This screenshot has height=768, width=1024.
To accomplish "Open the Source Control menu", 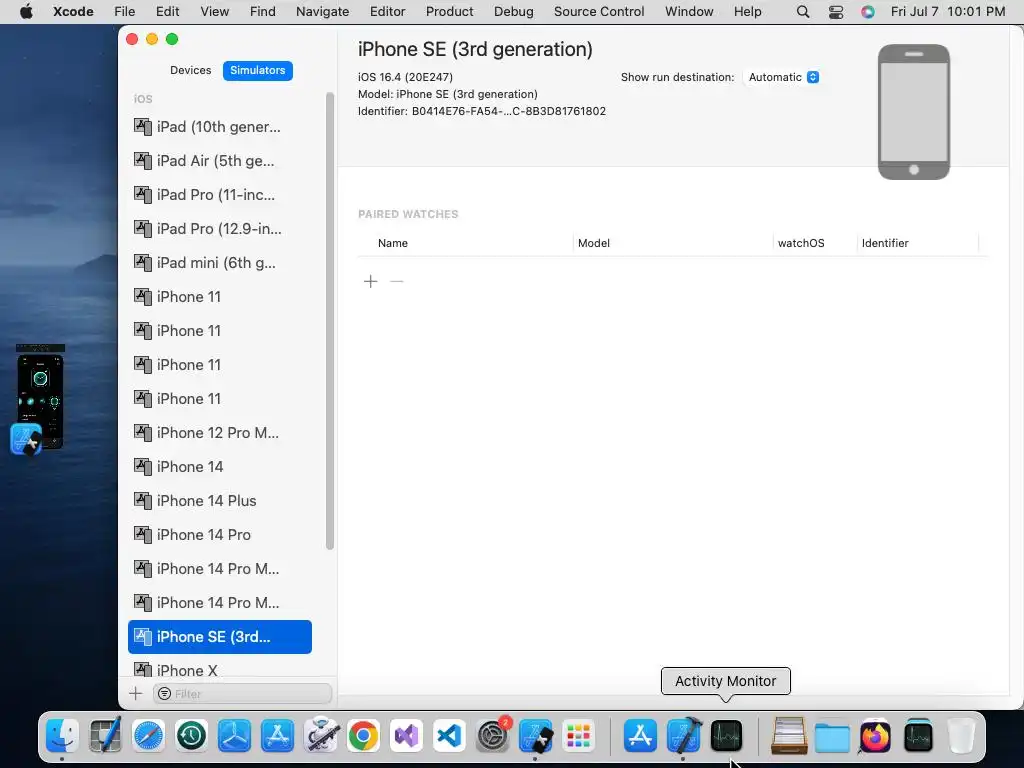I will [599, 12].
